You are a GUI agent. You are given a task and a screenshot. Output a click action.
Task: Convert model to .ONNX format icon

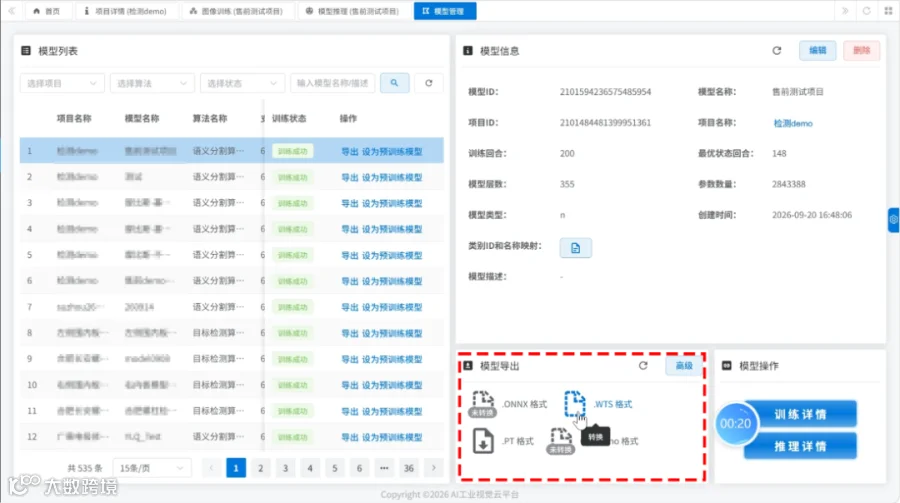(483, 403)
